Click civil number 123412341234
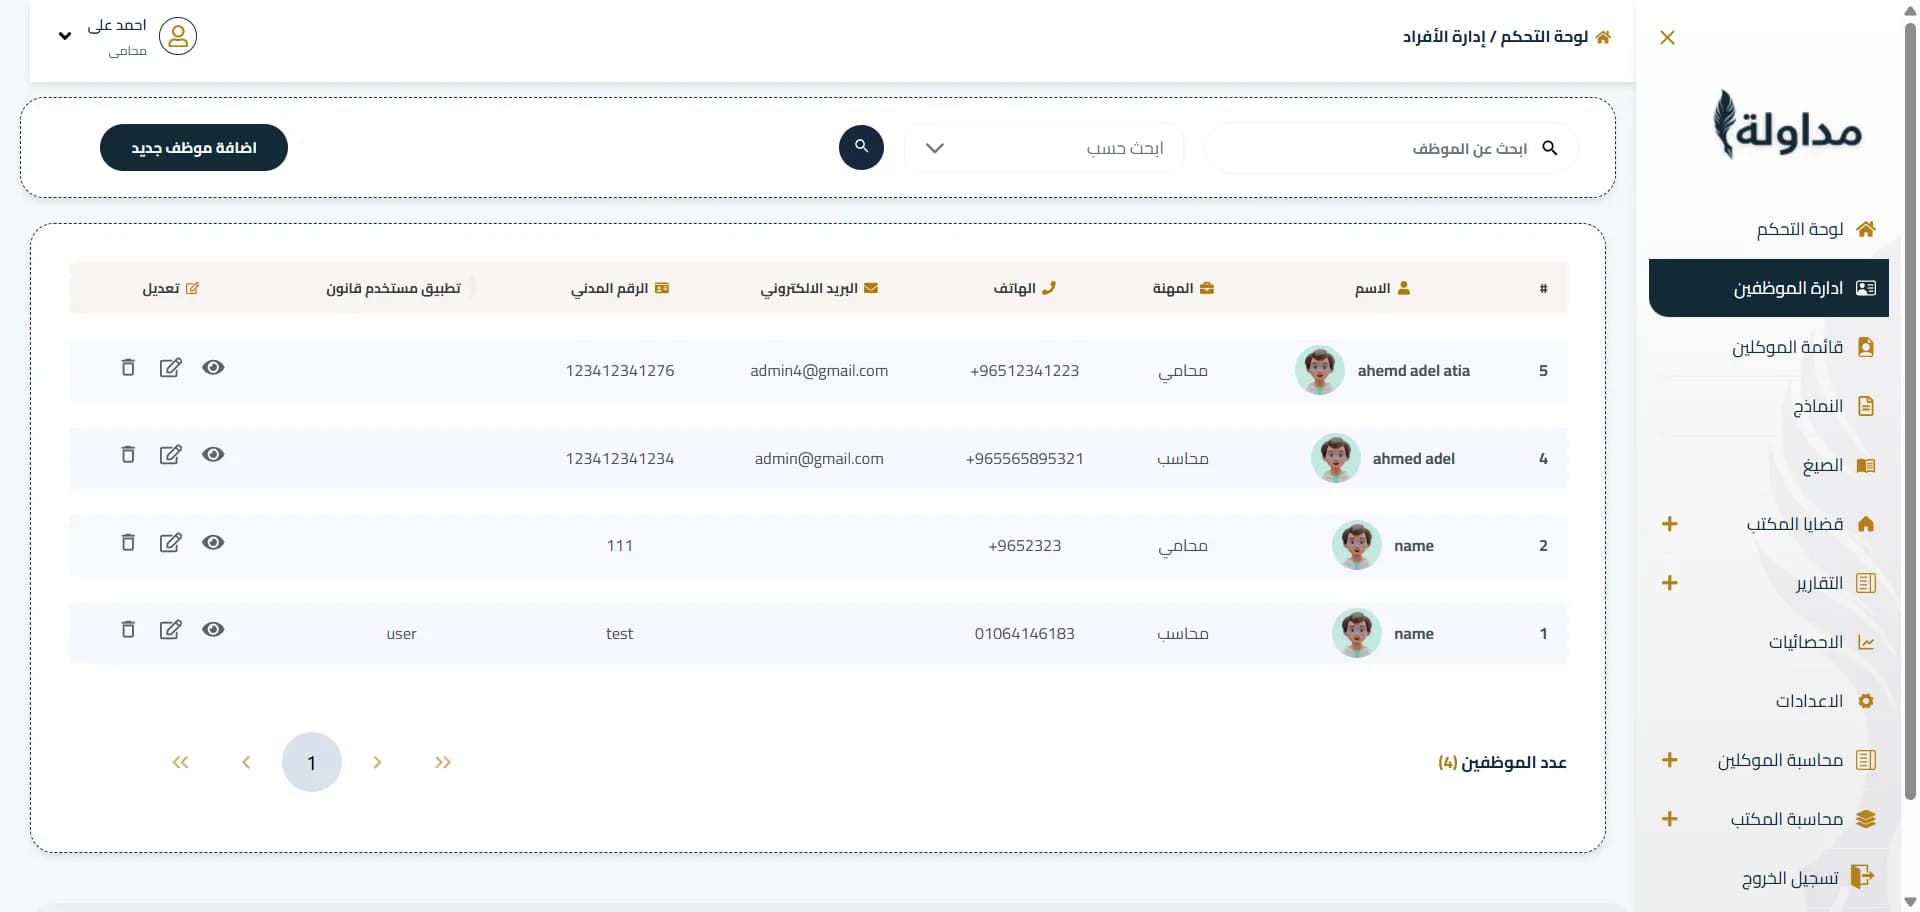Viewport: 1920px width, 912px height. coord(620,458)
